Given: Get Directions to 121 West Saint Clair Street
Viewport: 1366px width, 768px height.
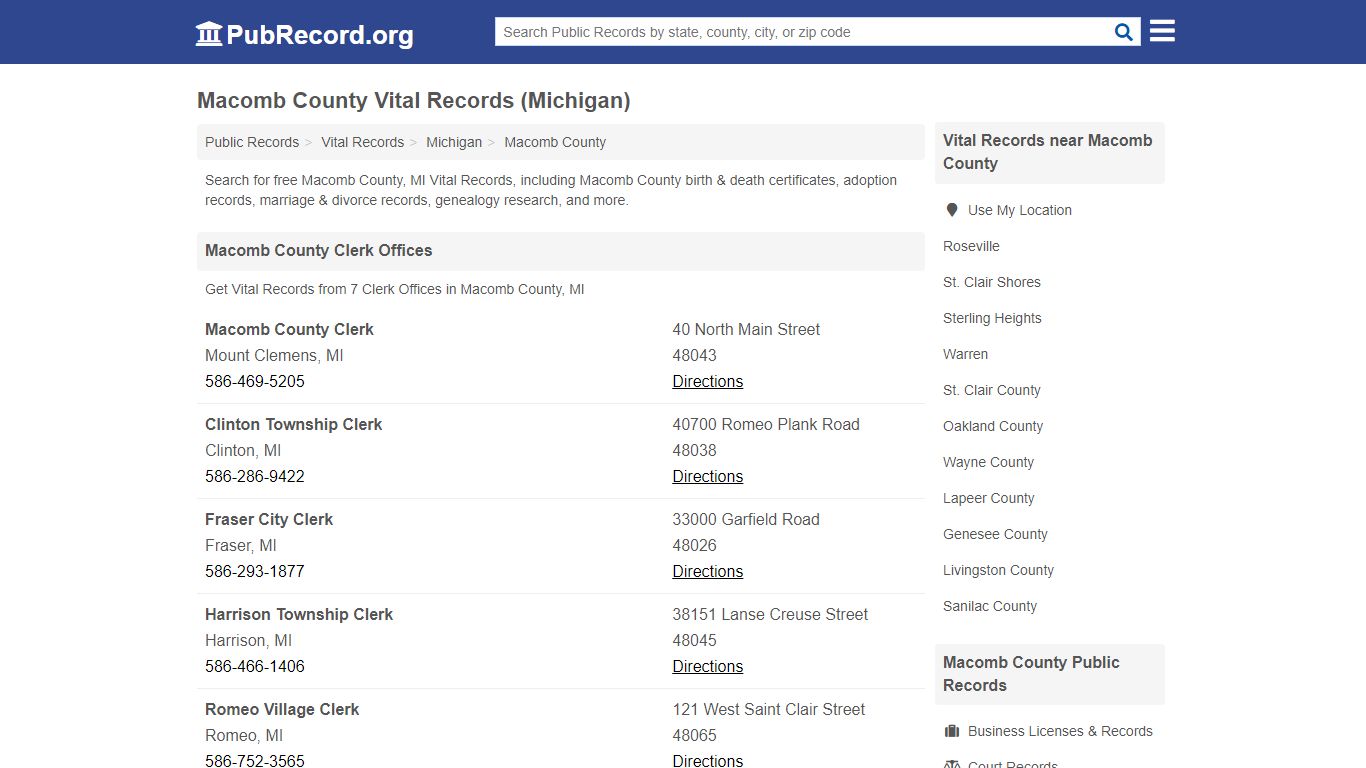Looking at the screenshot, I should (x=707, y=760).
